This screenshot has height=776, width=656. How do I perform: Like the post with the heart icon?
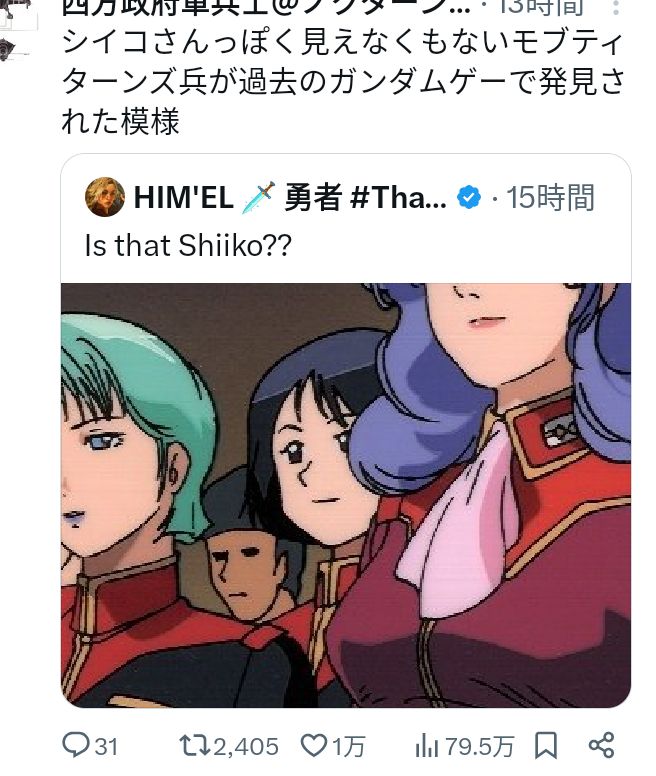click(314, 745)
